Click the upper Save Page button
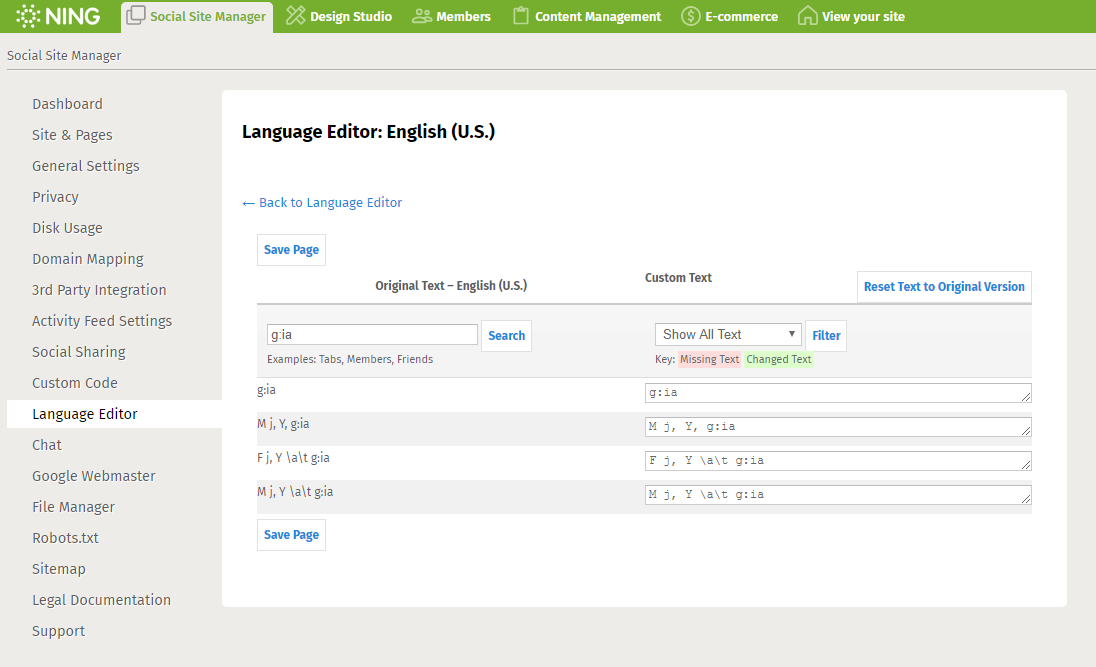Image resolution: width=1096 pixels, height=667 pixels. (291, 250)
